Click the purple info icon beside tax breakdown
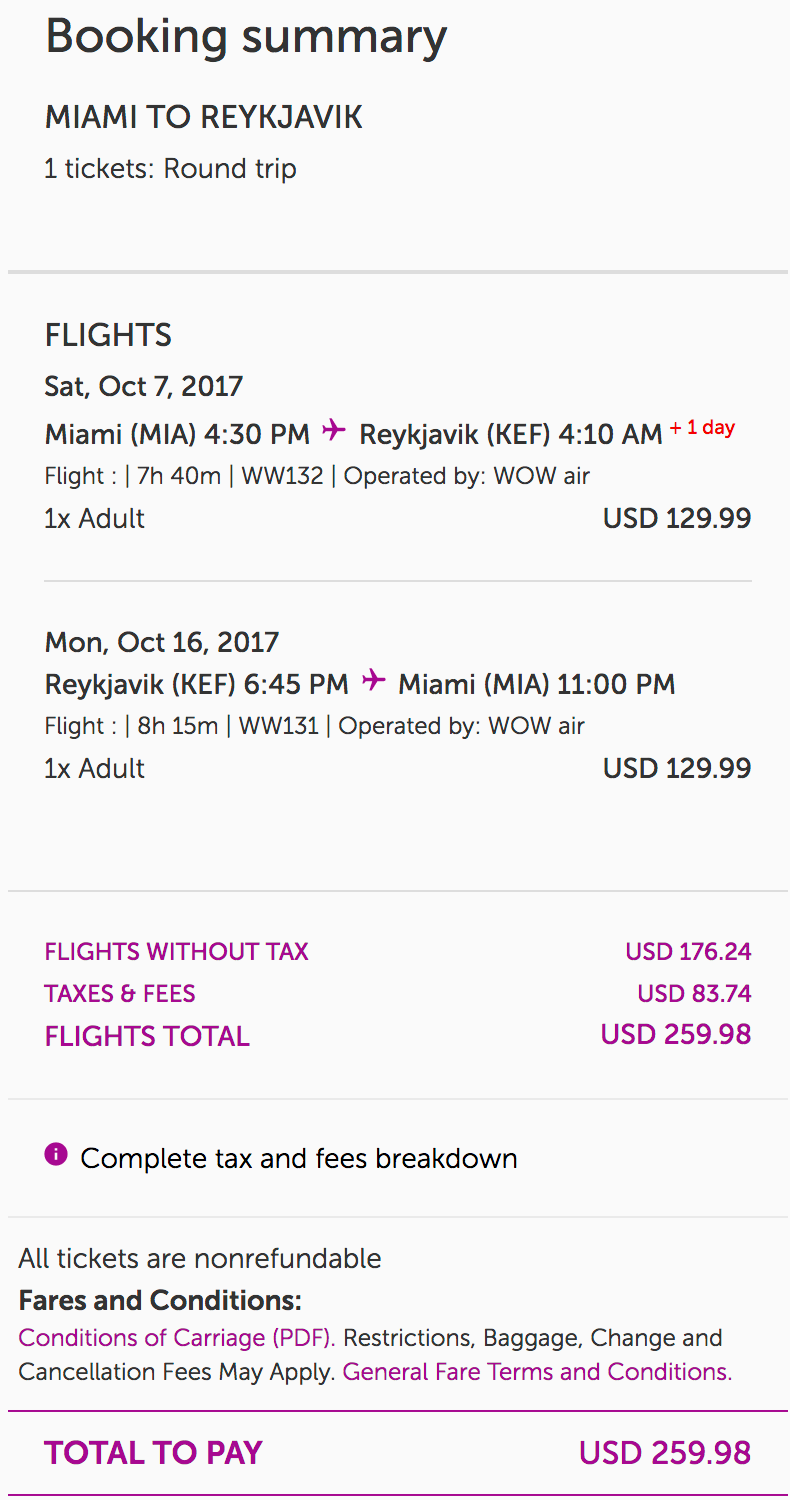790x1500 pixels. (x=56, y=1155)
